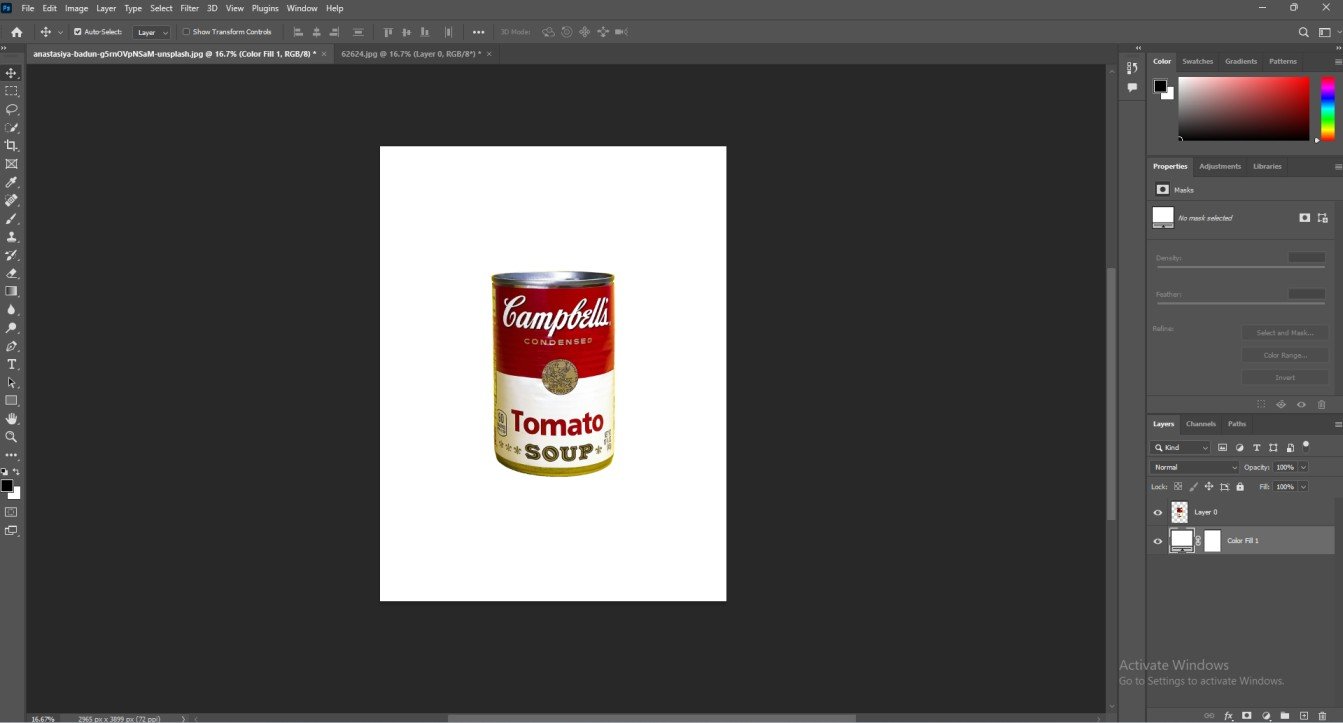Click the Lock all padlock icon

coord(1240,487)
